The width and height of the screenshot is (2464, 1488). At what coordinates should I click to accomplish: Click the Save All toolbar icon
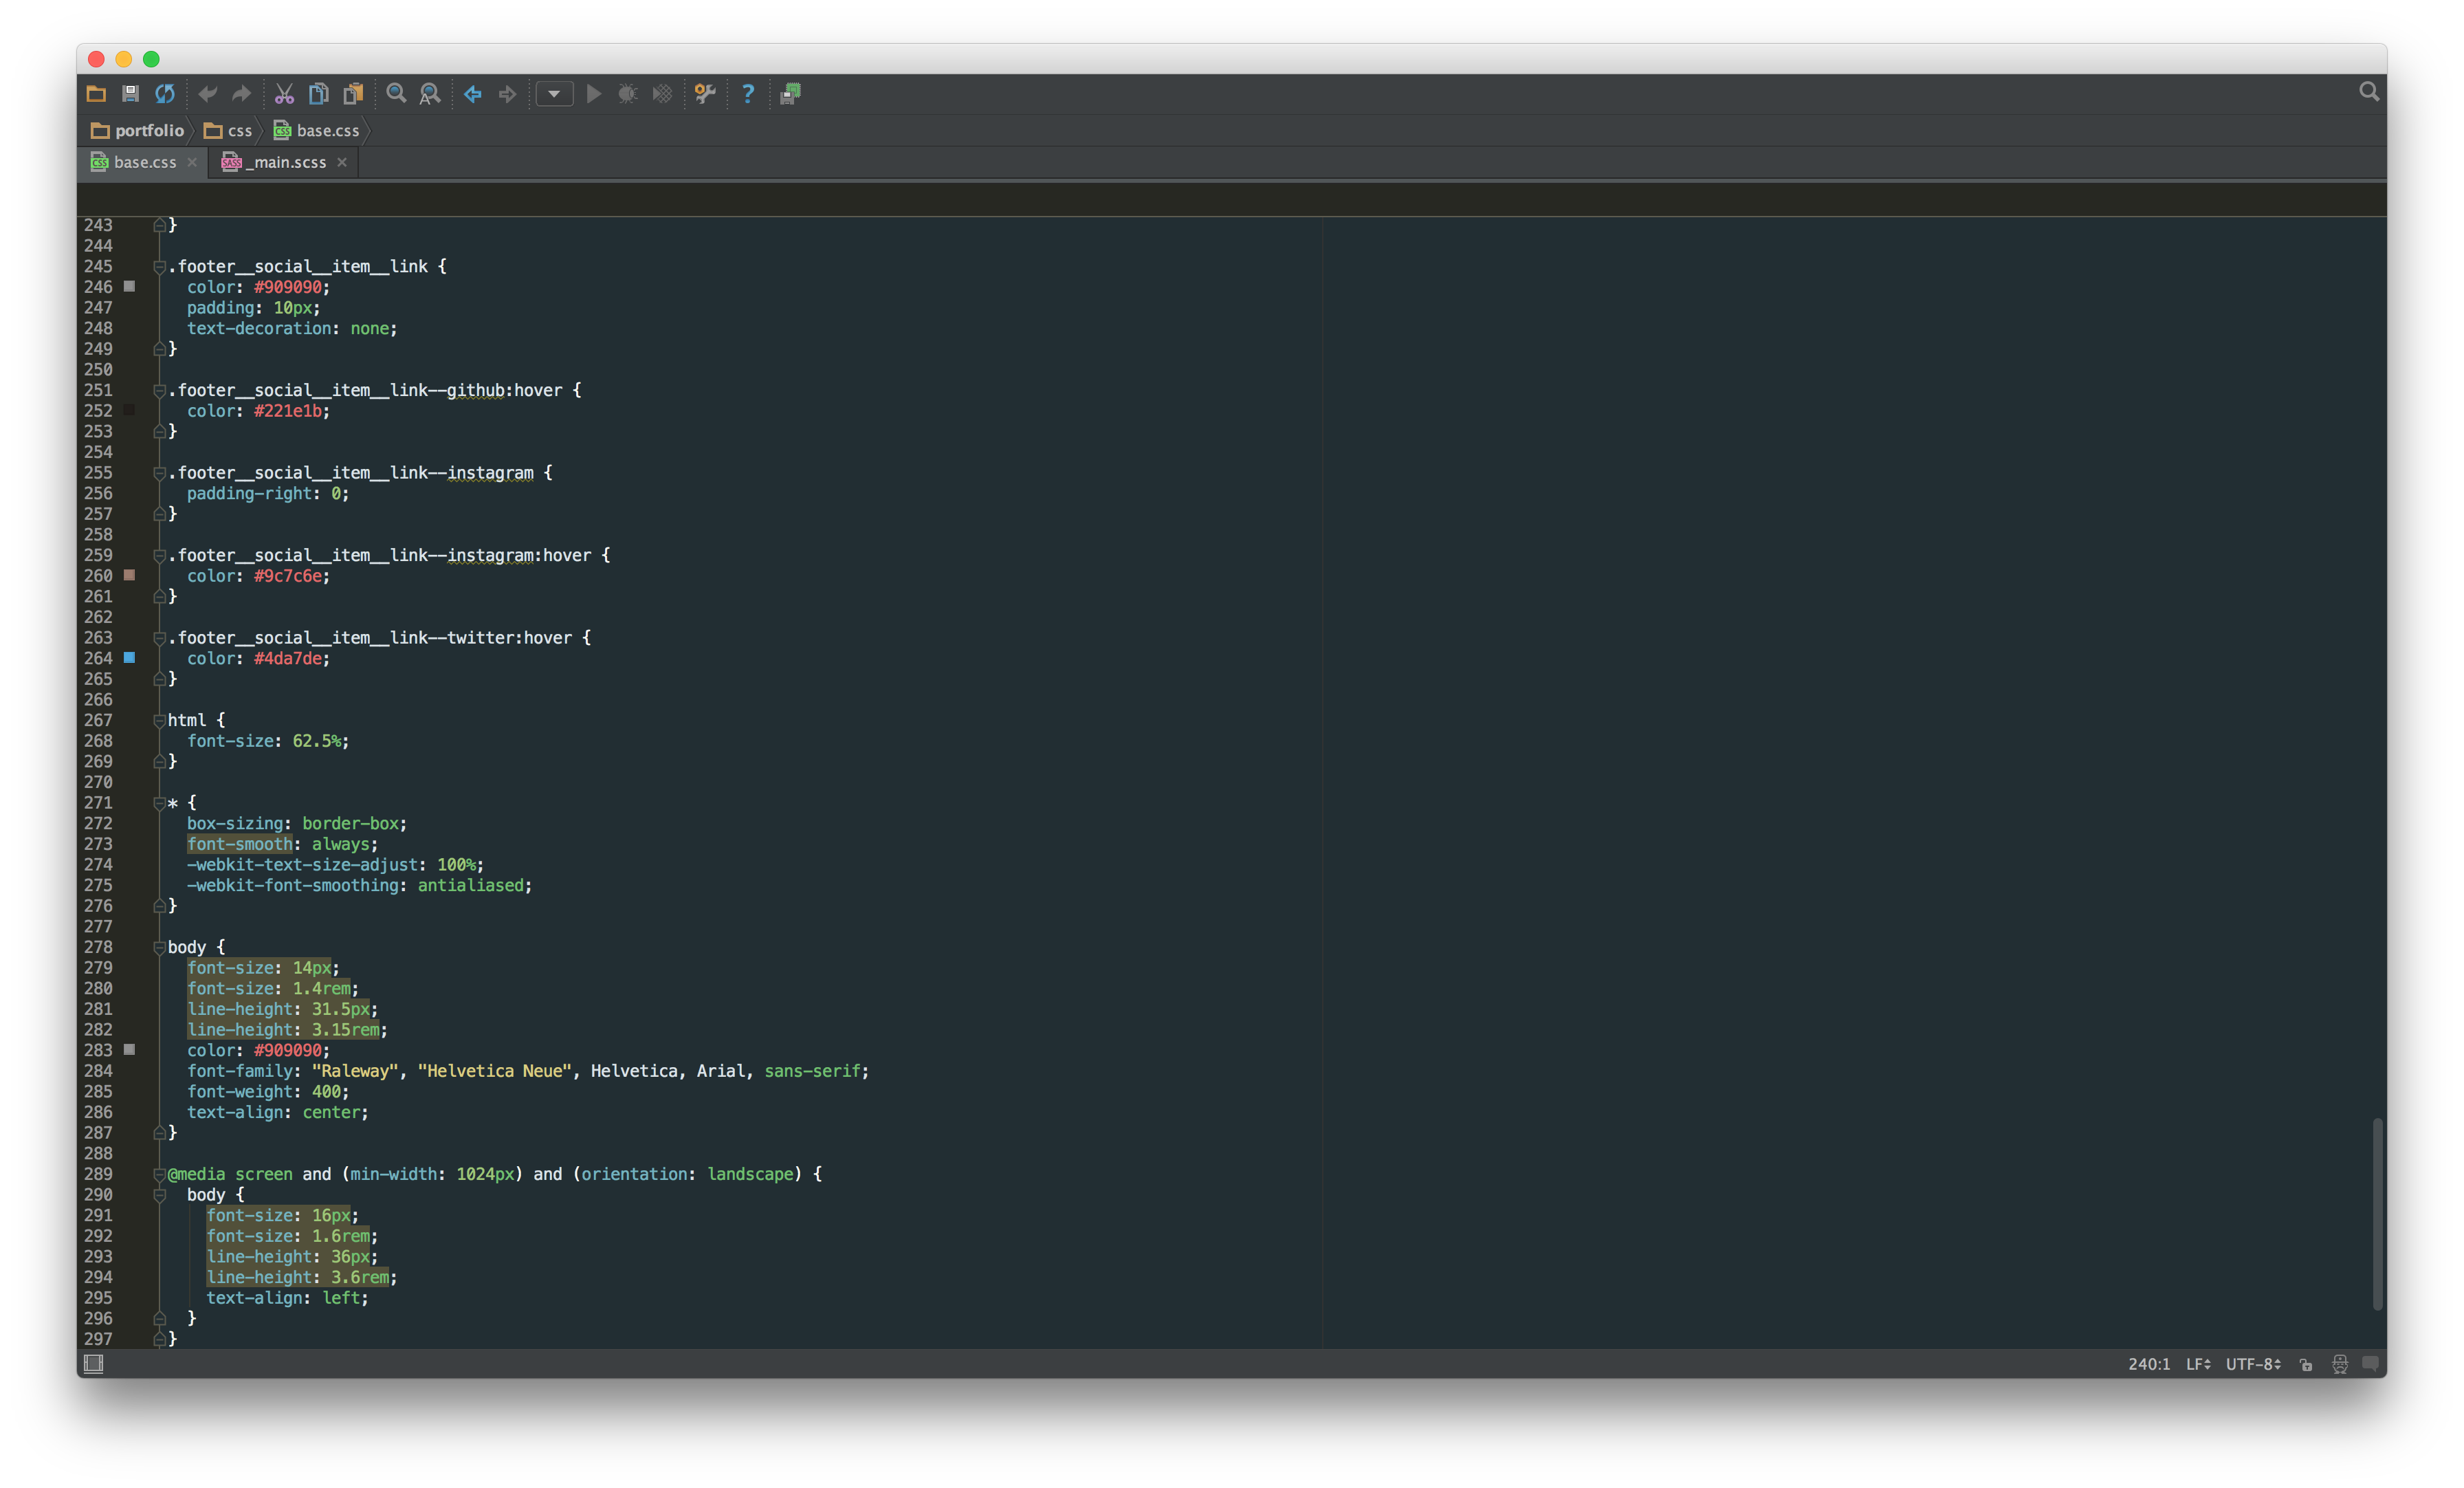[x=130, y=94]
